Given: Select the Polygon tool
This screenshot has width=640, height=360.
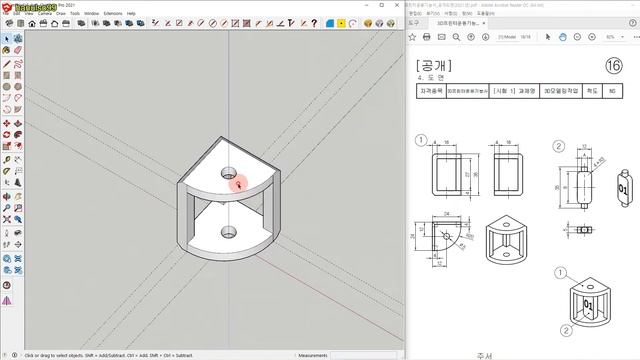Looking at the screenshot, I should tap(18, 87).
